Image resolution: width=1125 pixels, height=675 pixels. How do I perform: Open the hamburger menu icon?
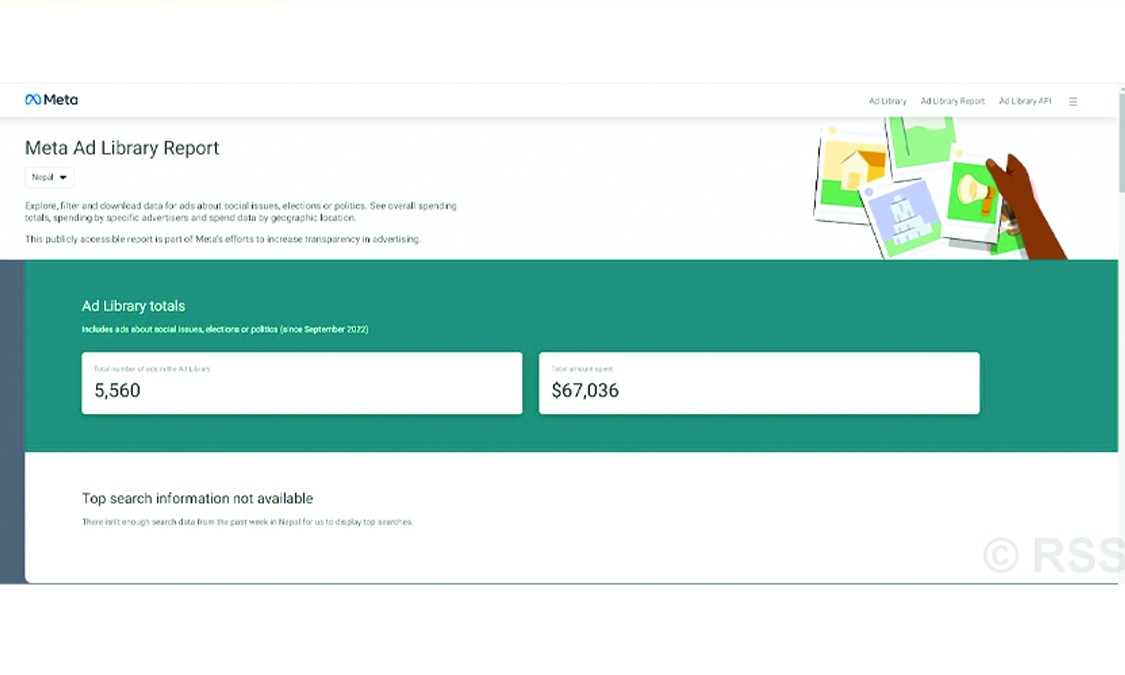[x=1073, y=102]
